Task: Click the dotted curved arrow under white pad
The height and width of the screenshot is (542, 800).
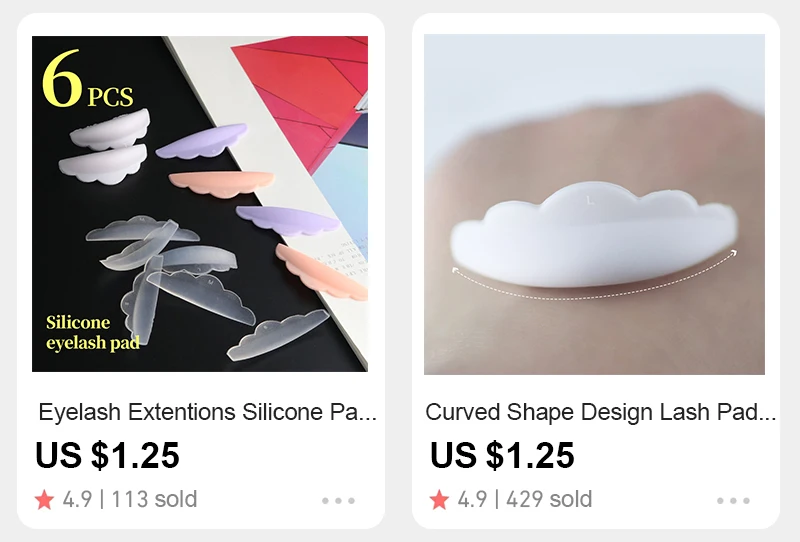Action: tap(594, 278)
